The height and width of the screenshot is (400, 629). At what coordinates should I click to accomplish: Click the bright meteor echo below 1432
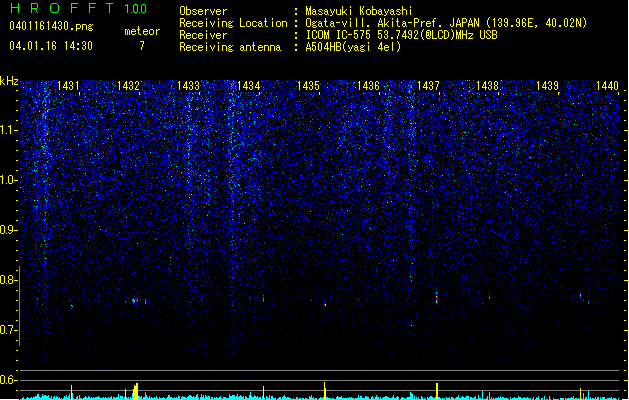click(x=135, y=300)
